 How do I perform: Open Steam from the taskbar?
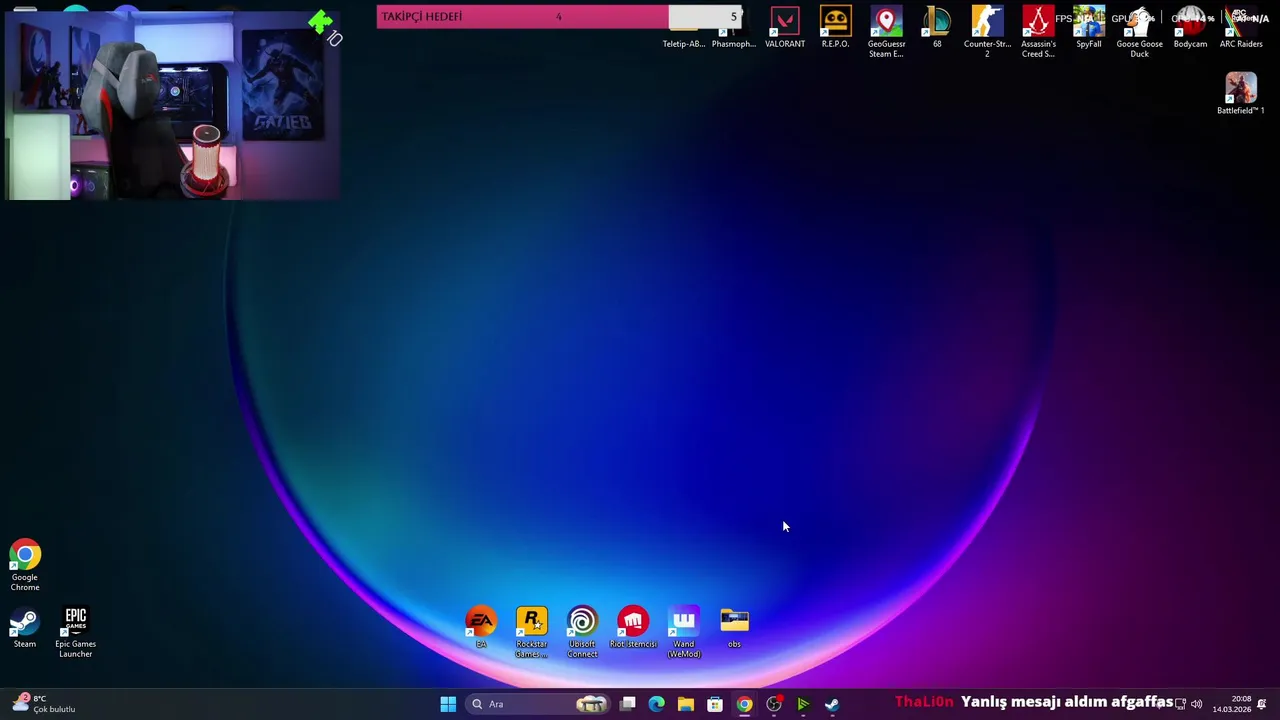pyautogui.click(x=832, y=704)
